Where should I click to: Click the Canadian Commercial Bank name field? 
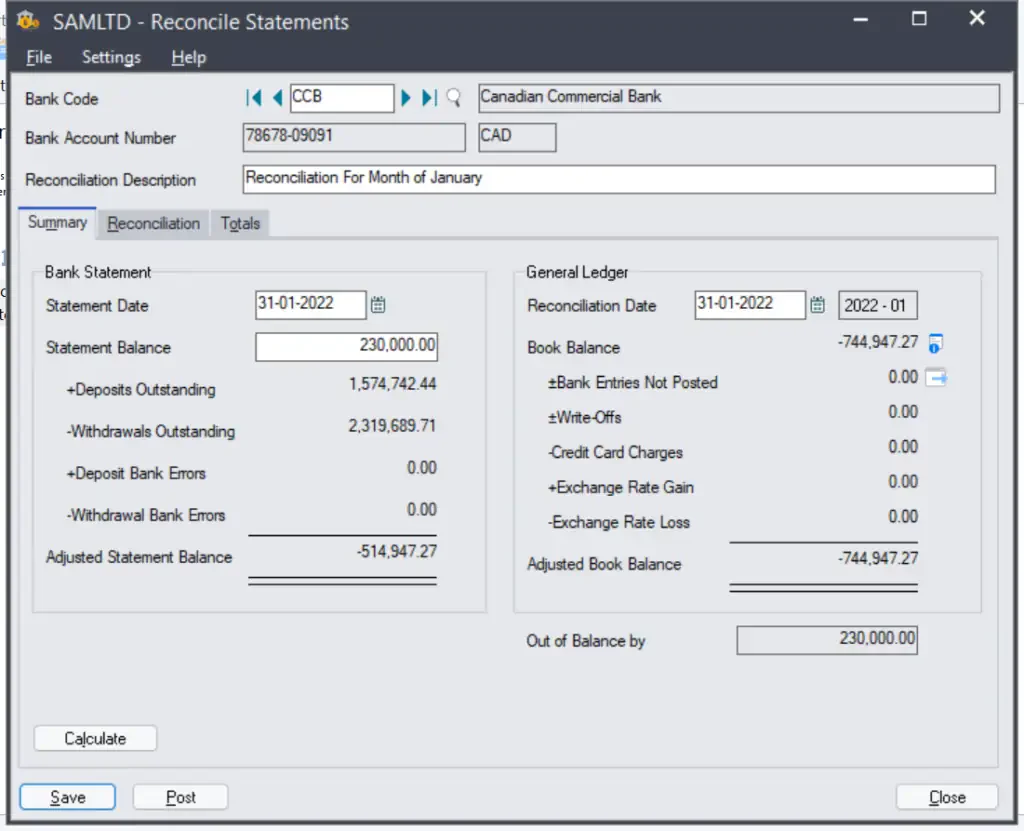click(739, 98)
